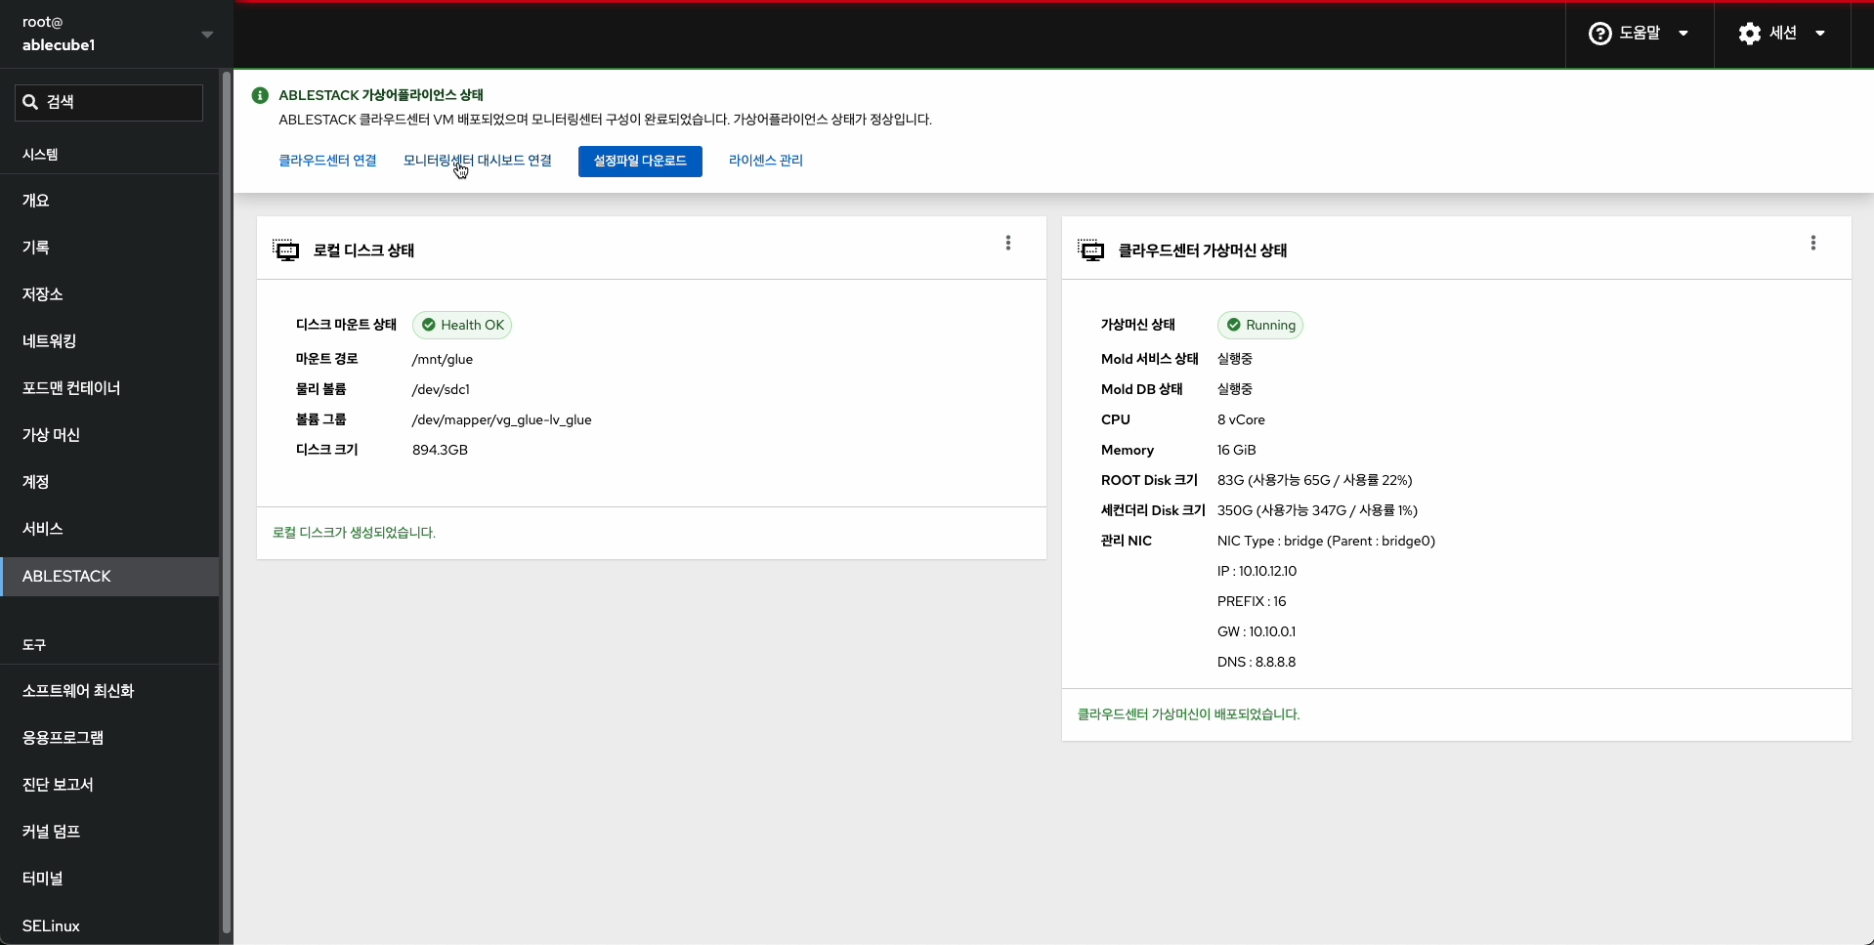Focus the 검색 search input field
The height and width of the screenshot is (945, 1874).
point(120,102)
